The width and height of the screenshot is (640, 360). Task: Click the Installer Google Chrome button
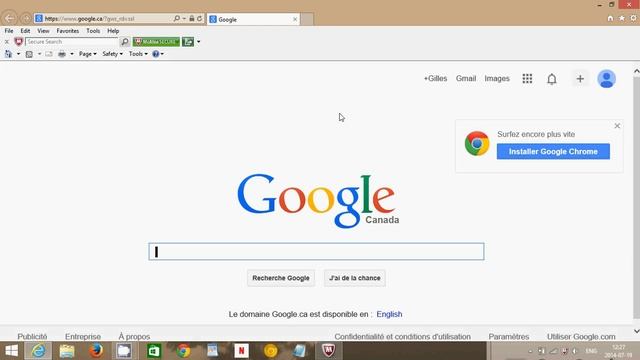click(x=553, y=151)
